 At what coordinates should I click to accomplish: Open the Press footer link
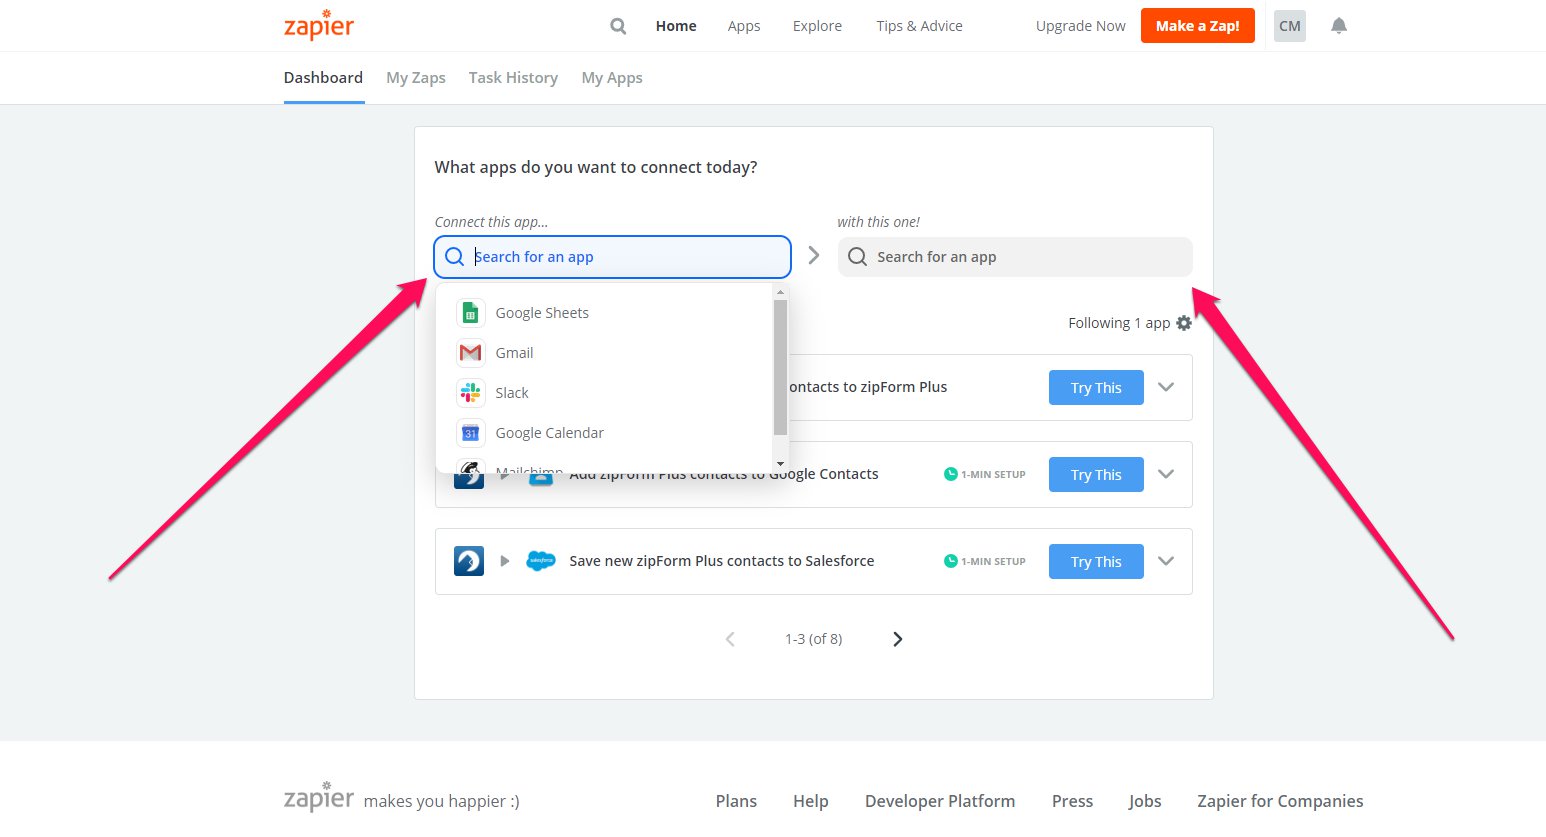click(x=1072, y=801)
